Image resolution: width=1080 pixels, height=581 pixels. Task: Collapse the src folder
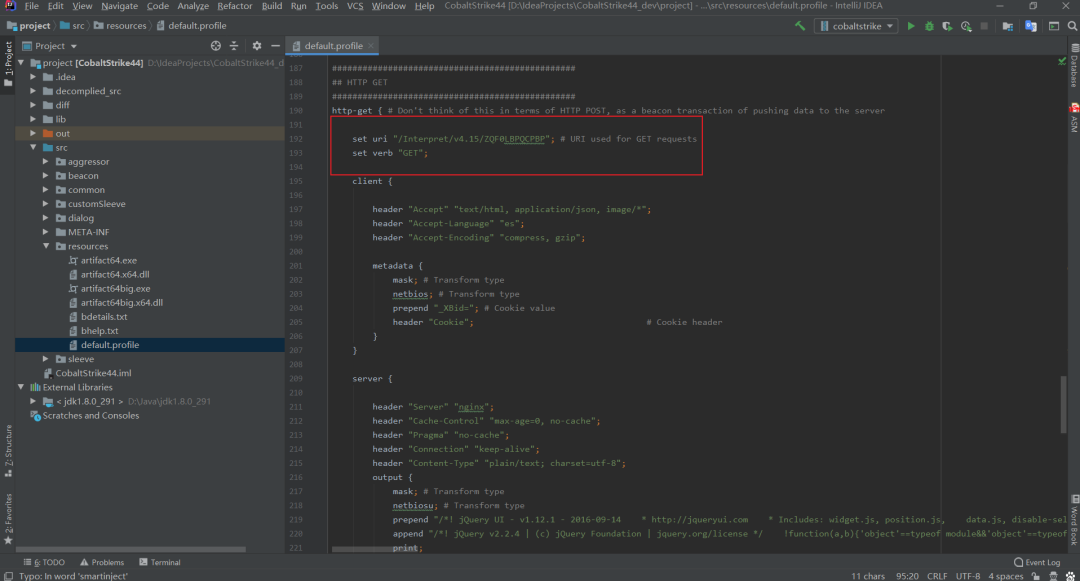click(x=33, y=147)
